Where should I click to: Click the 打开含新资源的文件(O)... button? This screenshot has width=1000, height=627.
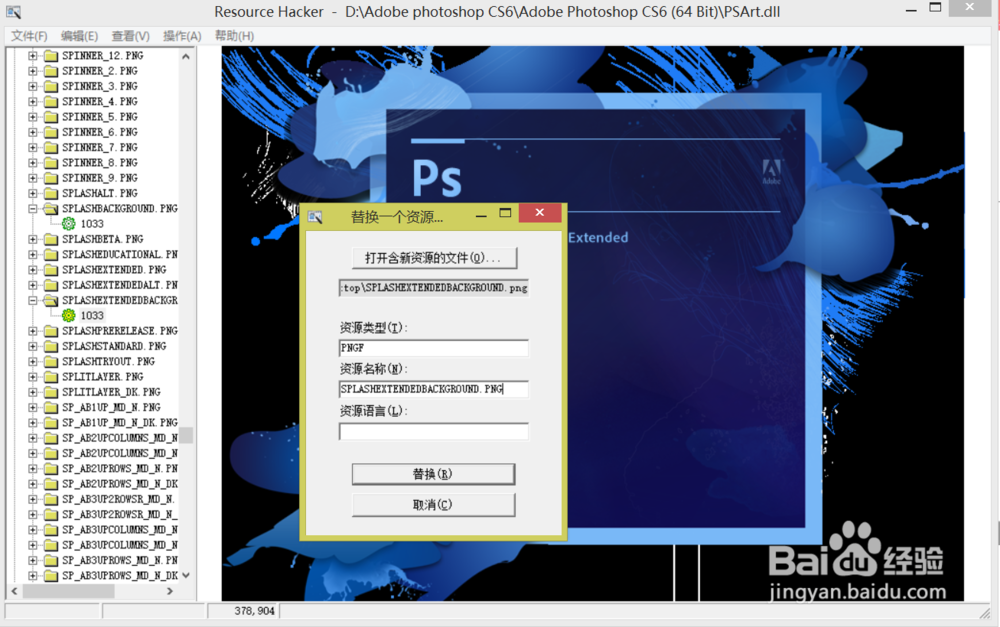coord(434,258)
